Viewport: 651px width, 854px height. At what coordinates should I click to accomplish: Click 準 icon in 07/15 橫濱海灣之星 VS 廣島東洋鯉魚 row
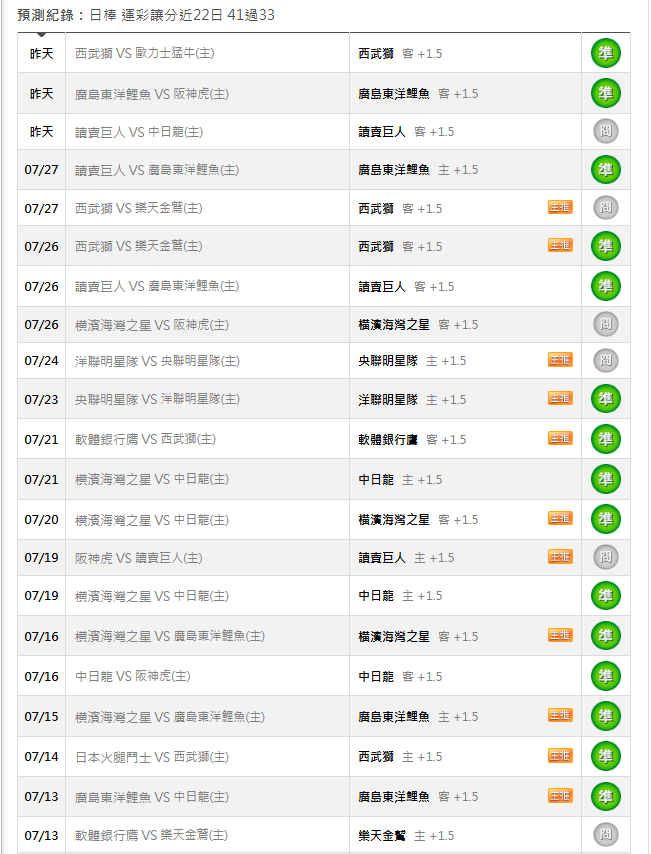(x=606, y=716)
